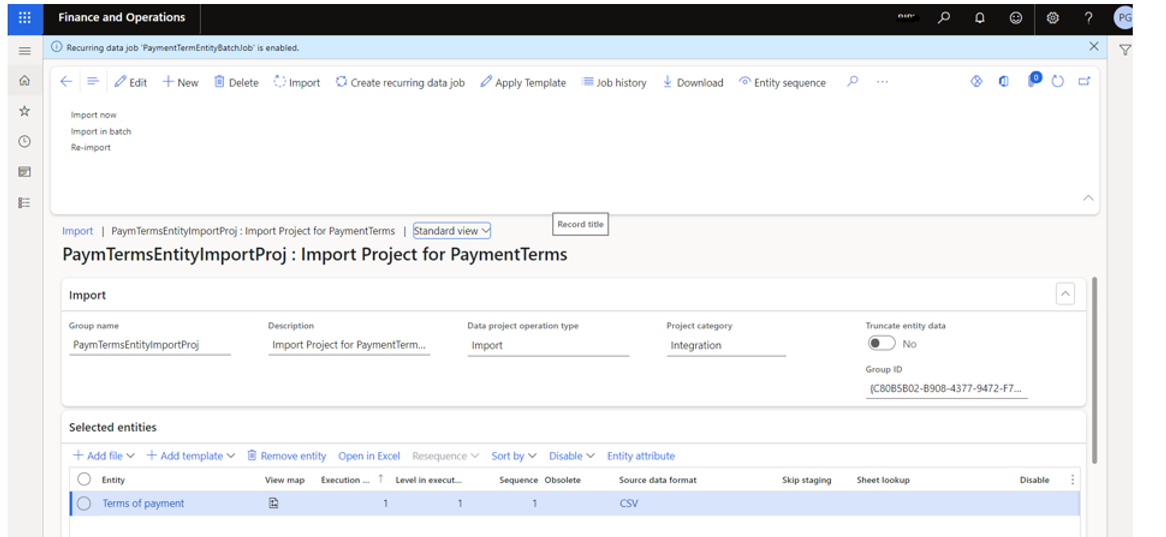Open Recent clock icon in sidebar
This screenshot has height=537, width=1166.
click(25, 142)
